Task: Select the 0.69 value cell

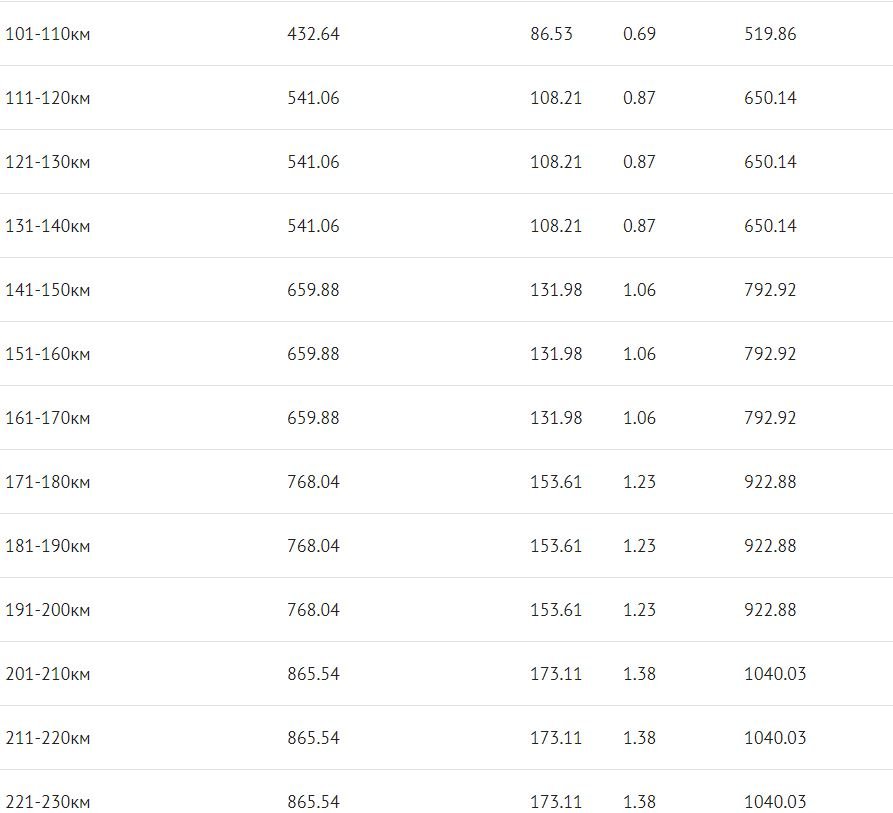Action: click(x=639, y=34)
